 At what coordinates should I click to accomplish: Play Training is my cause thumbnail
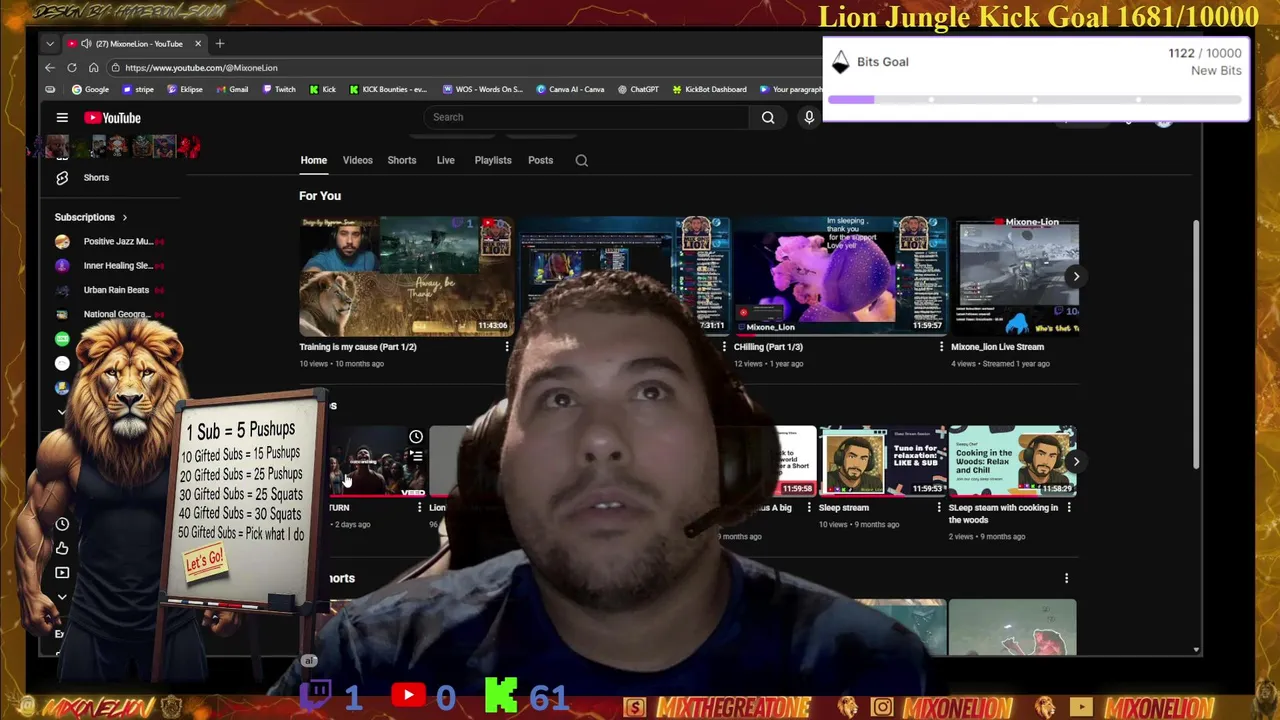(x=406, y=276)
